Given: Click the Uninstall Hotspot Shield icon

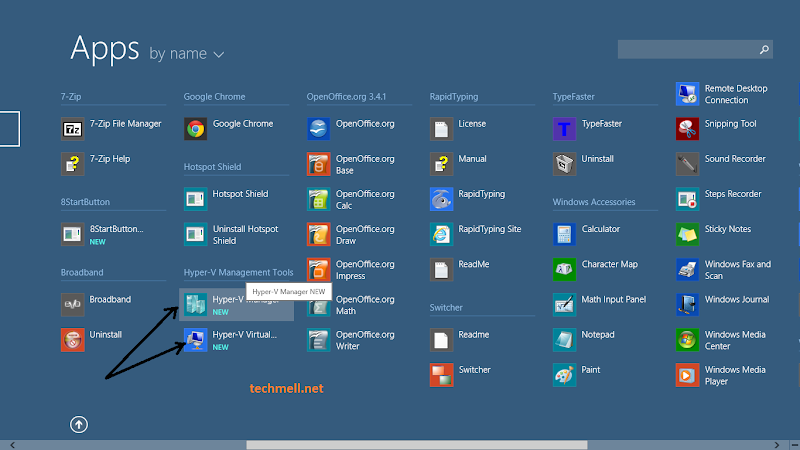Looking at the screenshot, I should [195, 235].
